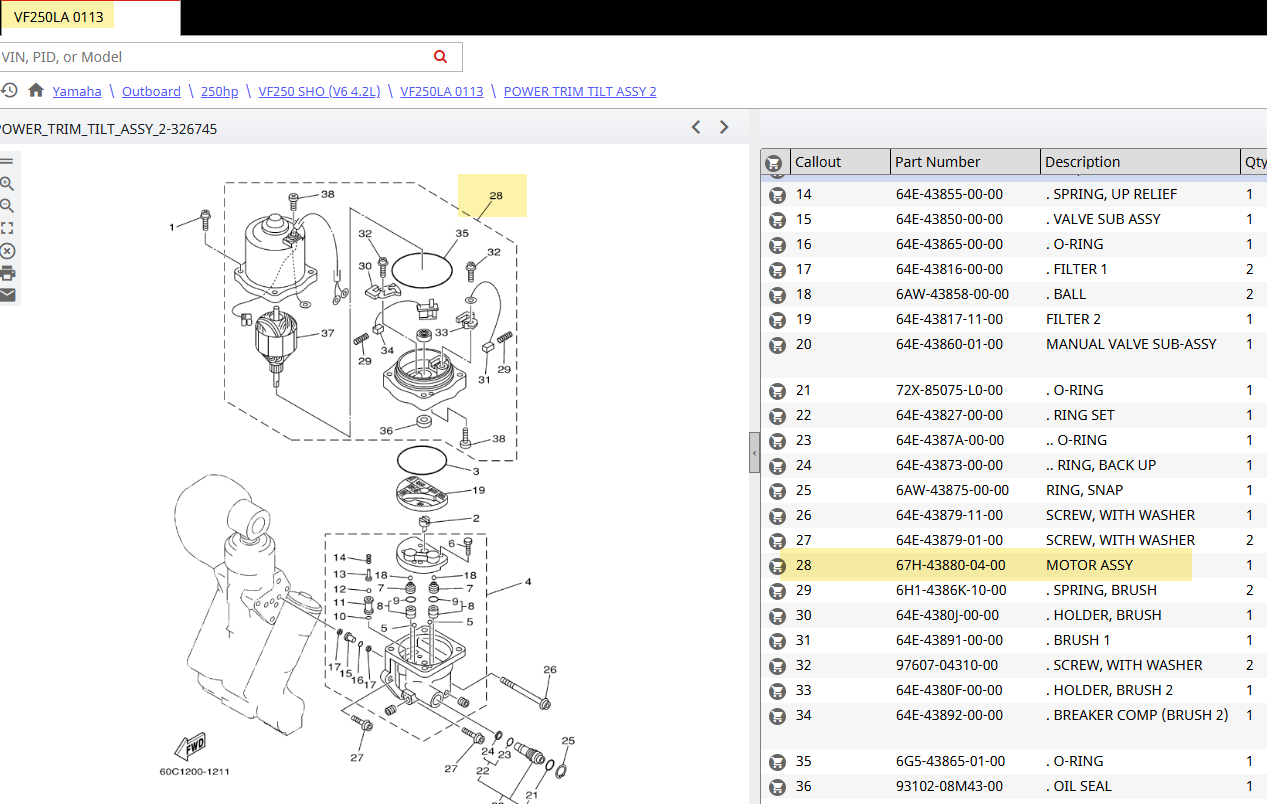The height and width of the screenshot is (804, 1267).
Task: Select the VF250LA 0113 tab
Action: [59, 17]
